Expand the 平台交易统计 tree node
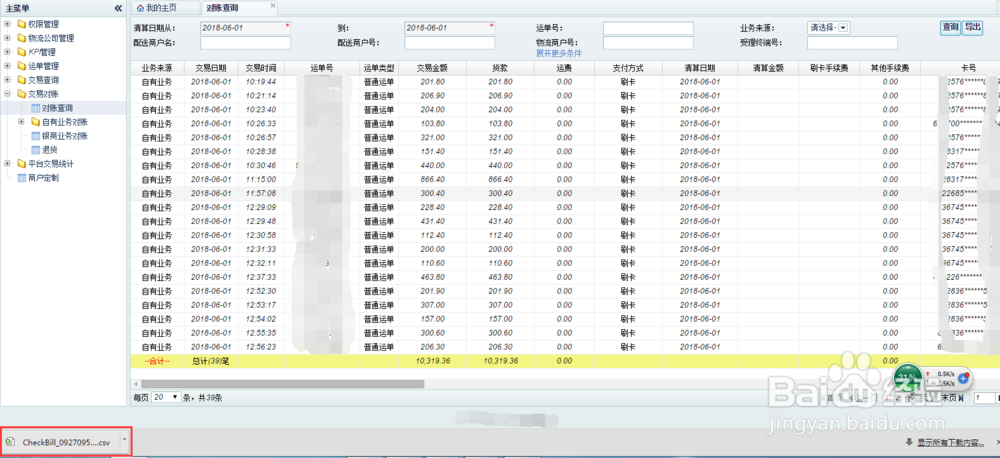The image size is (1000, 458). 7,164
